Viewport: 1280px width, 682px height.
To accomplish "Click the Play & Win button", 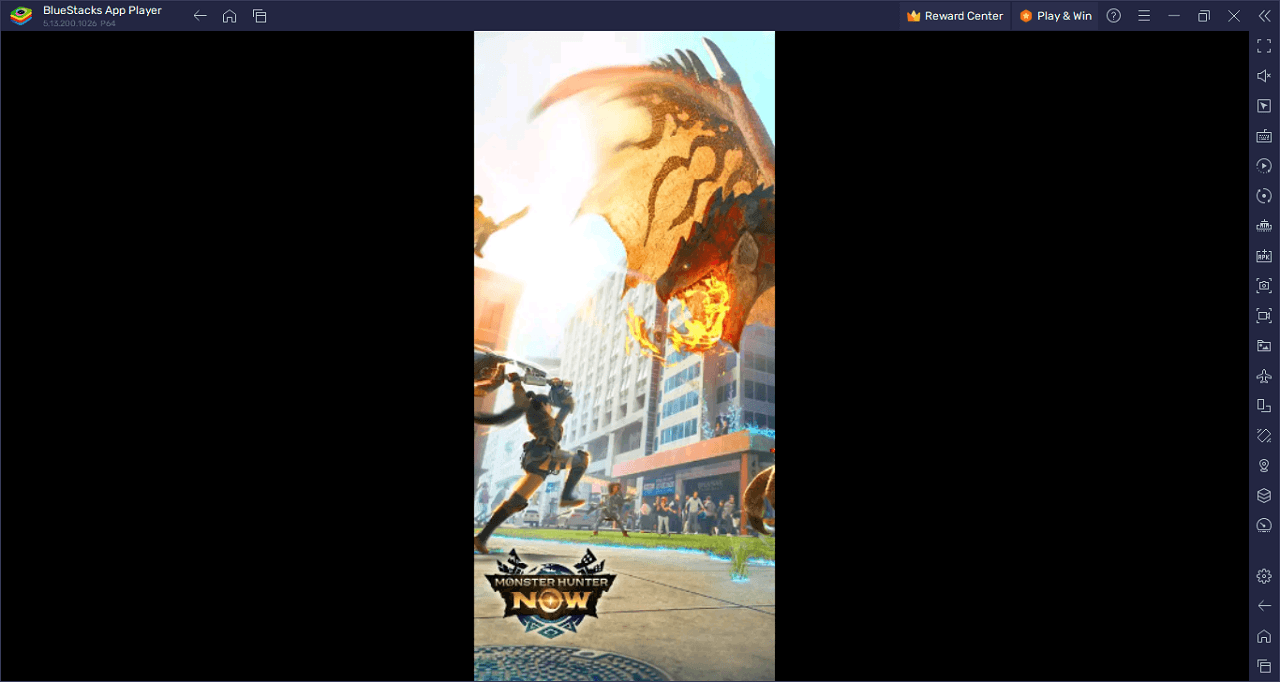I will [x=1056, y=16].
